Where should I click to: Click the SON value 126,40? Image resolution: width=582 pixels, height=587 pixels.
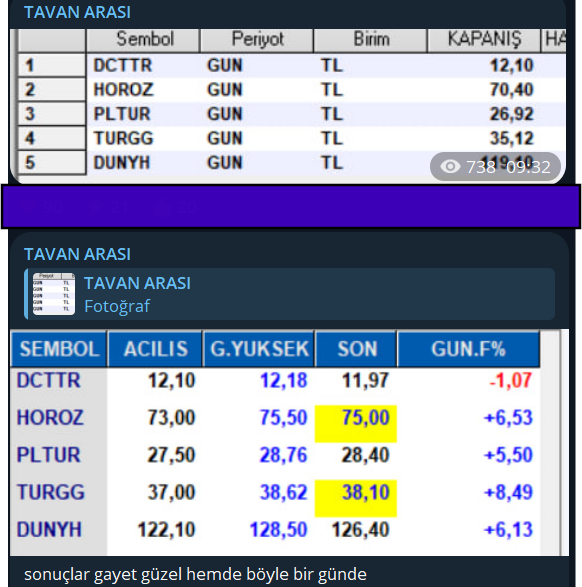coord(360,529)
